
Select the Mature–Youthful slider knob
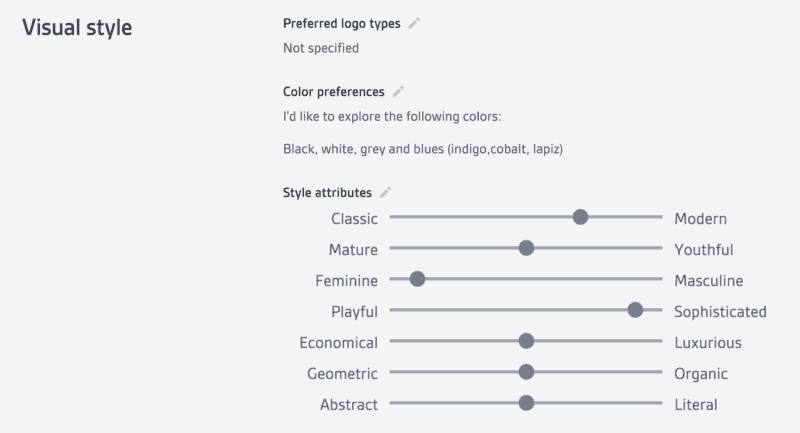pos(526,248)
